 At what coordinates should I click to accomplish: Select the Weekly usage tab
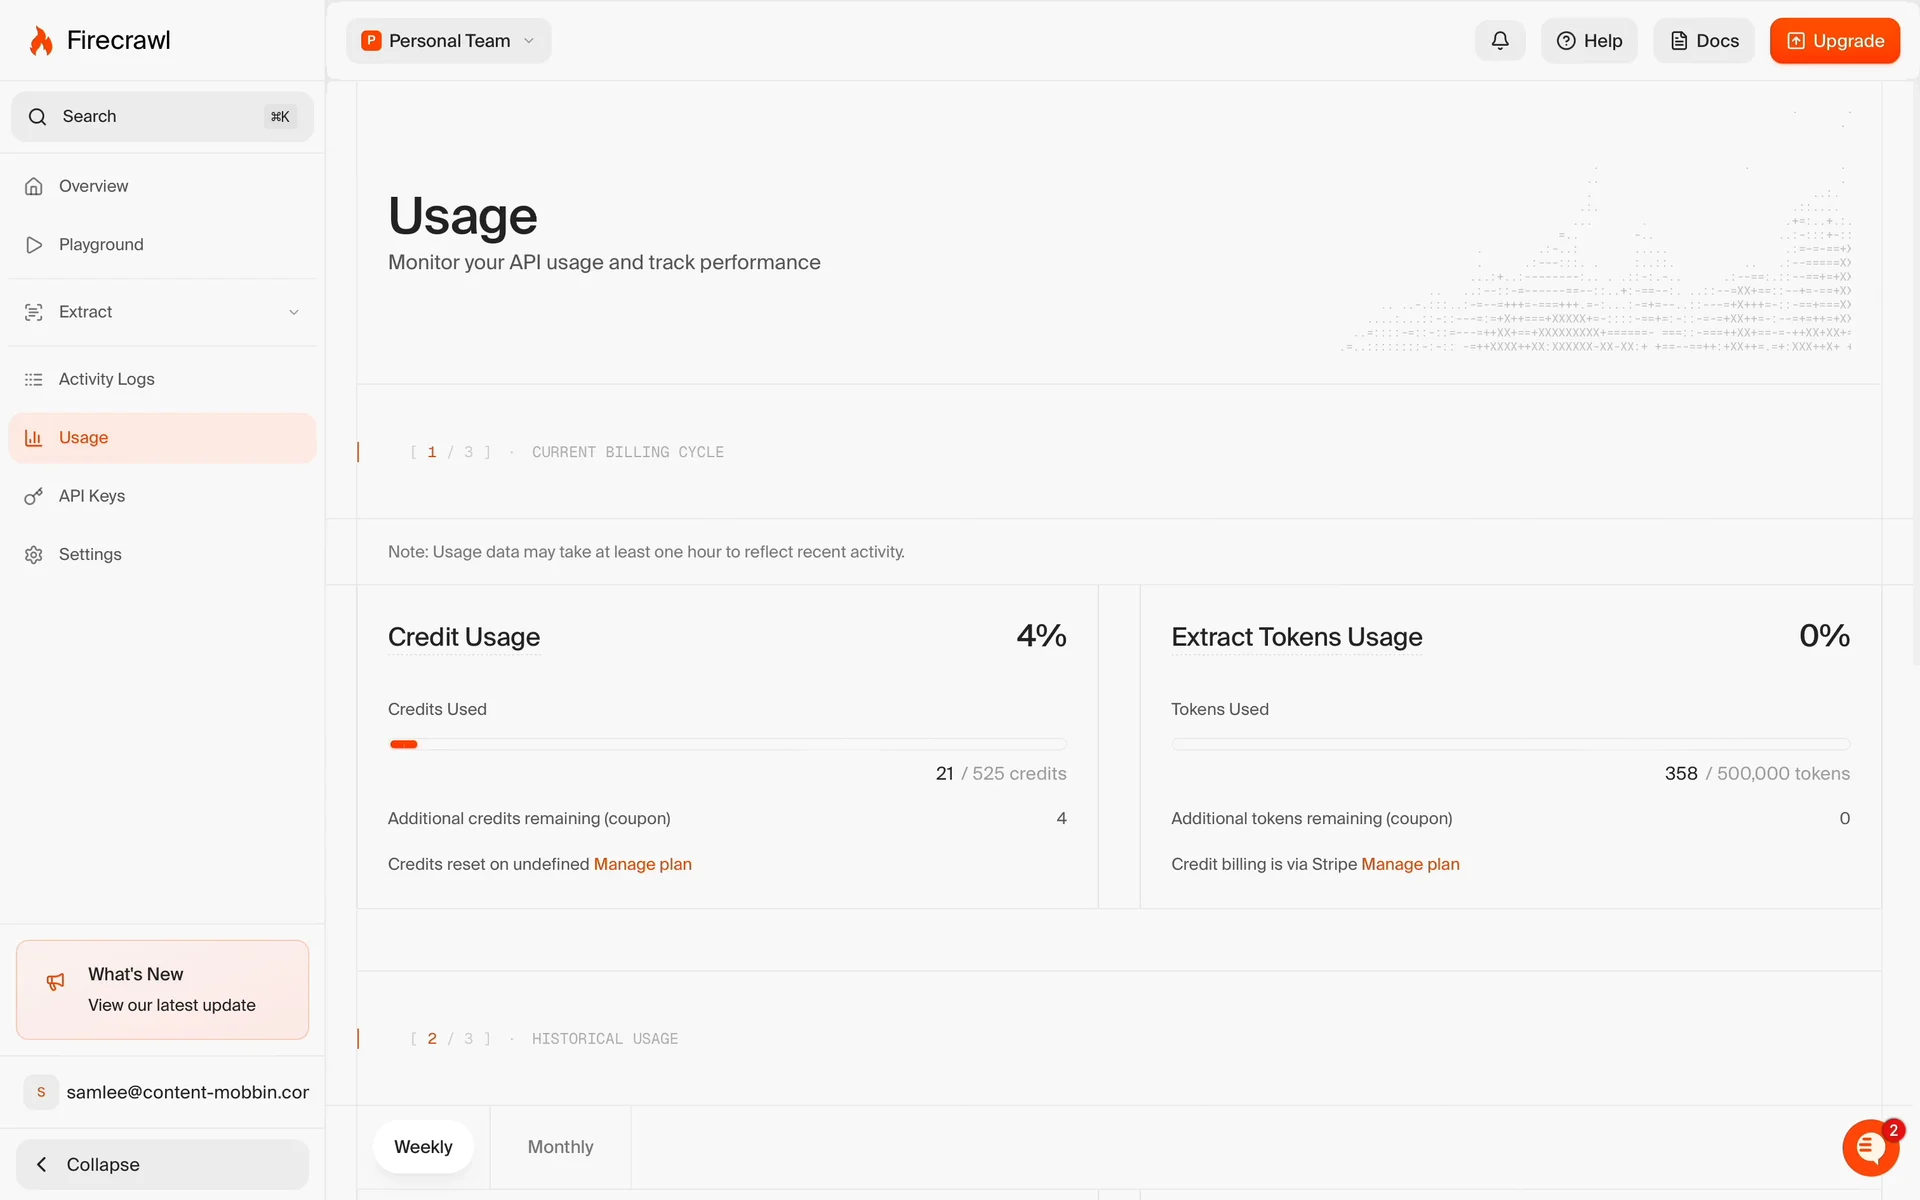pos(423,1147)
